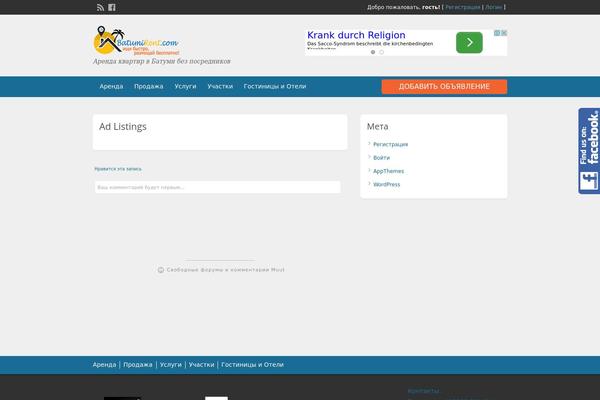Open Аренда in footer navigation
The image size is (600, 400).
pyautogui.click(x=104, y=365)
